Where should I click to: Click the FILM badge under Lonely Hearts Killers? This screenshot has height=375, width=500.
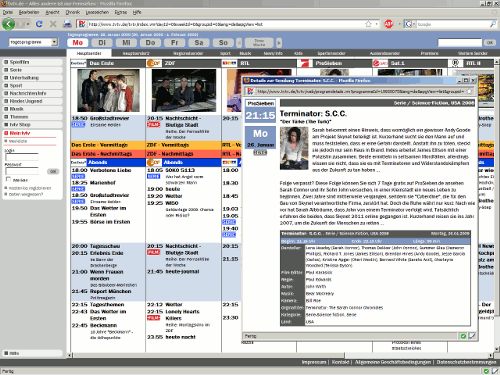pos(154,318)
